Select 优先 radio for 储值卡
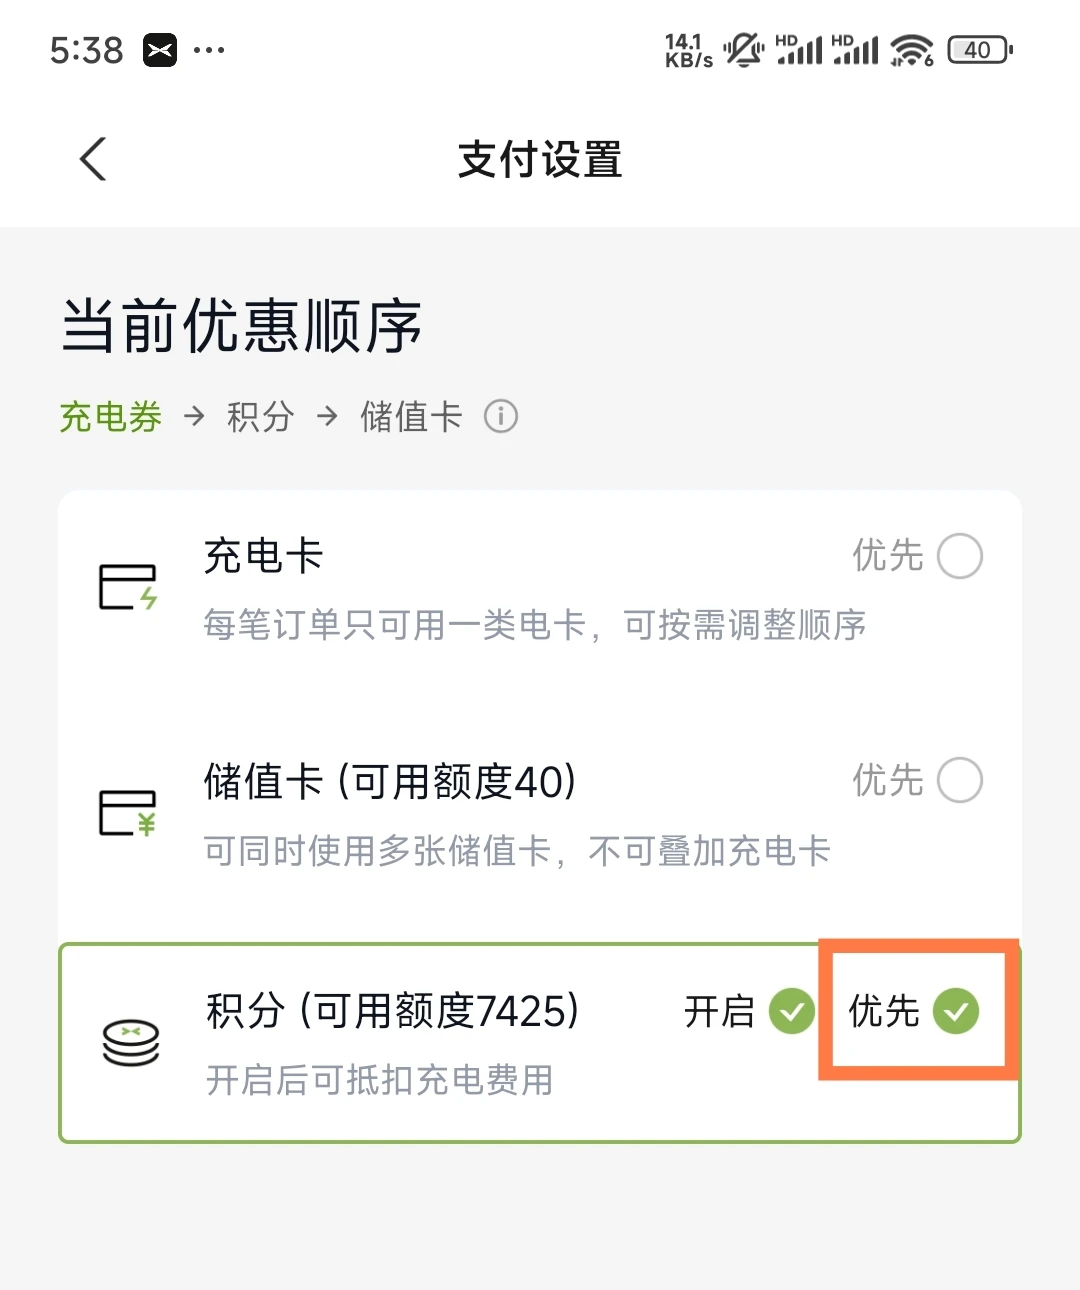 [960, 780]
